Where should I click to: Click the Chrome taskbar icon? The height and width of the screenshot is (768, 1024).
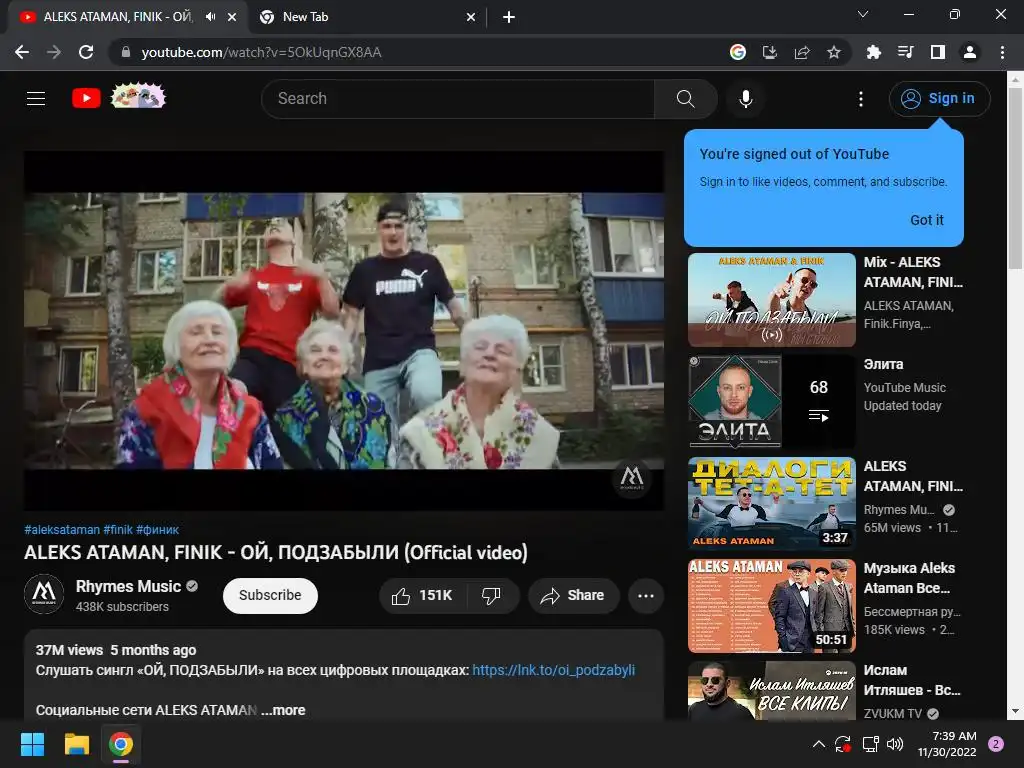(121, 744)
